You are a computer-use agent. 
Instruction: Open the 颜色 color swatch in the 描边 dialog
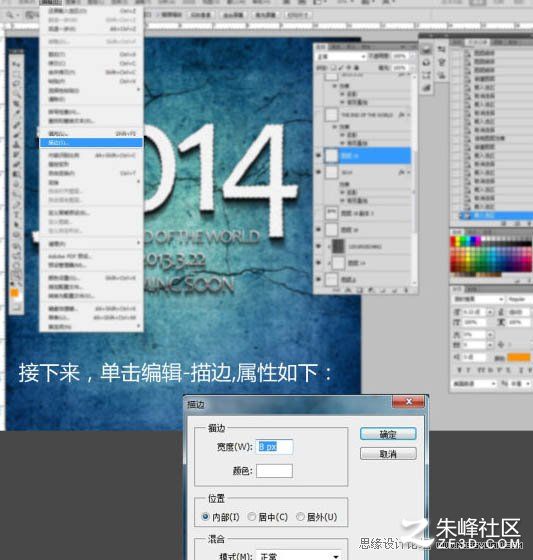coord(274,471)
